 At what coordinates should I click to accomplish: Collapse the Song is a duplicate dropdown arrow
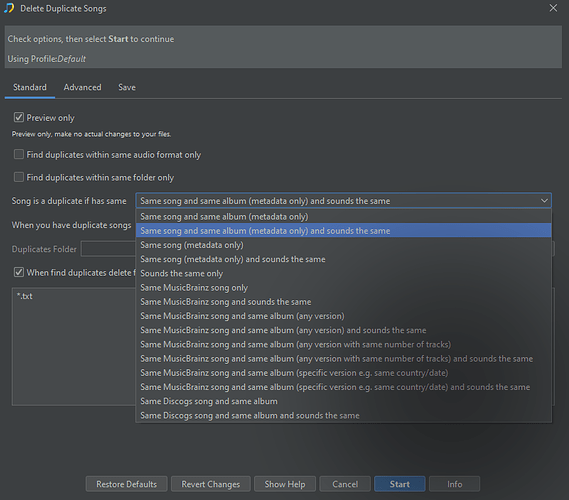click(x=544, y=201)
